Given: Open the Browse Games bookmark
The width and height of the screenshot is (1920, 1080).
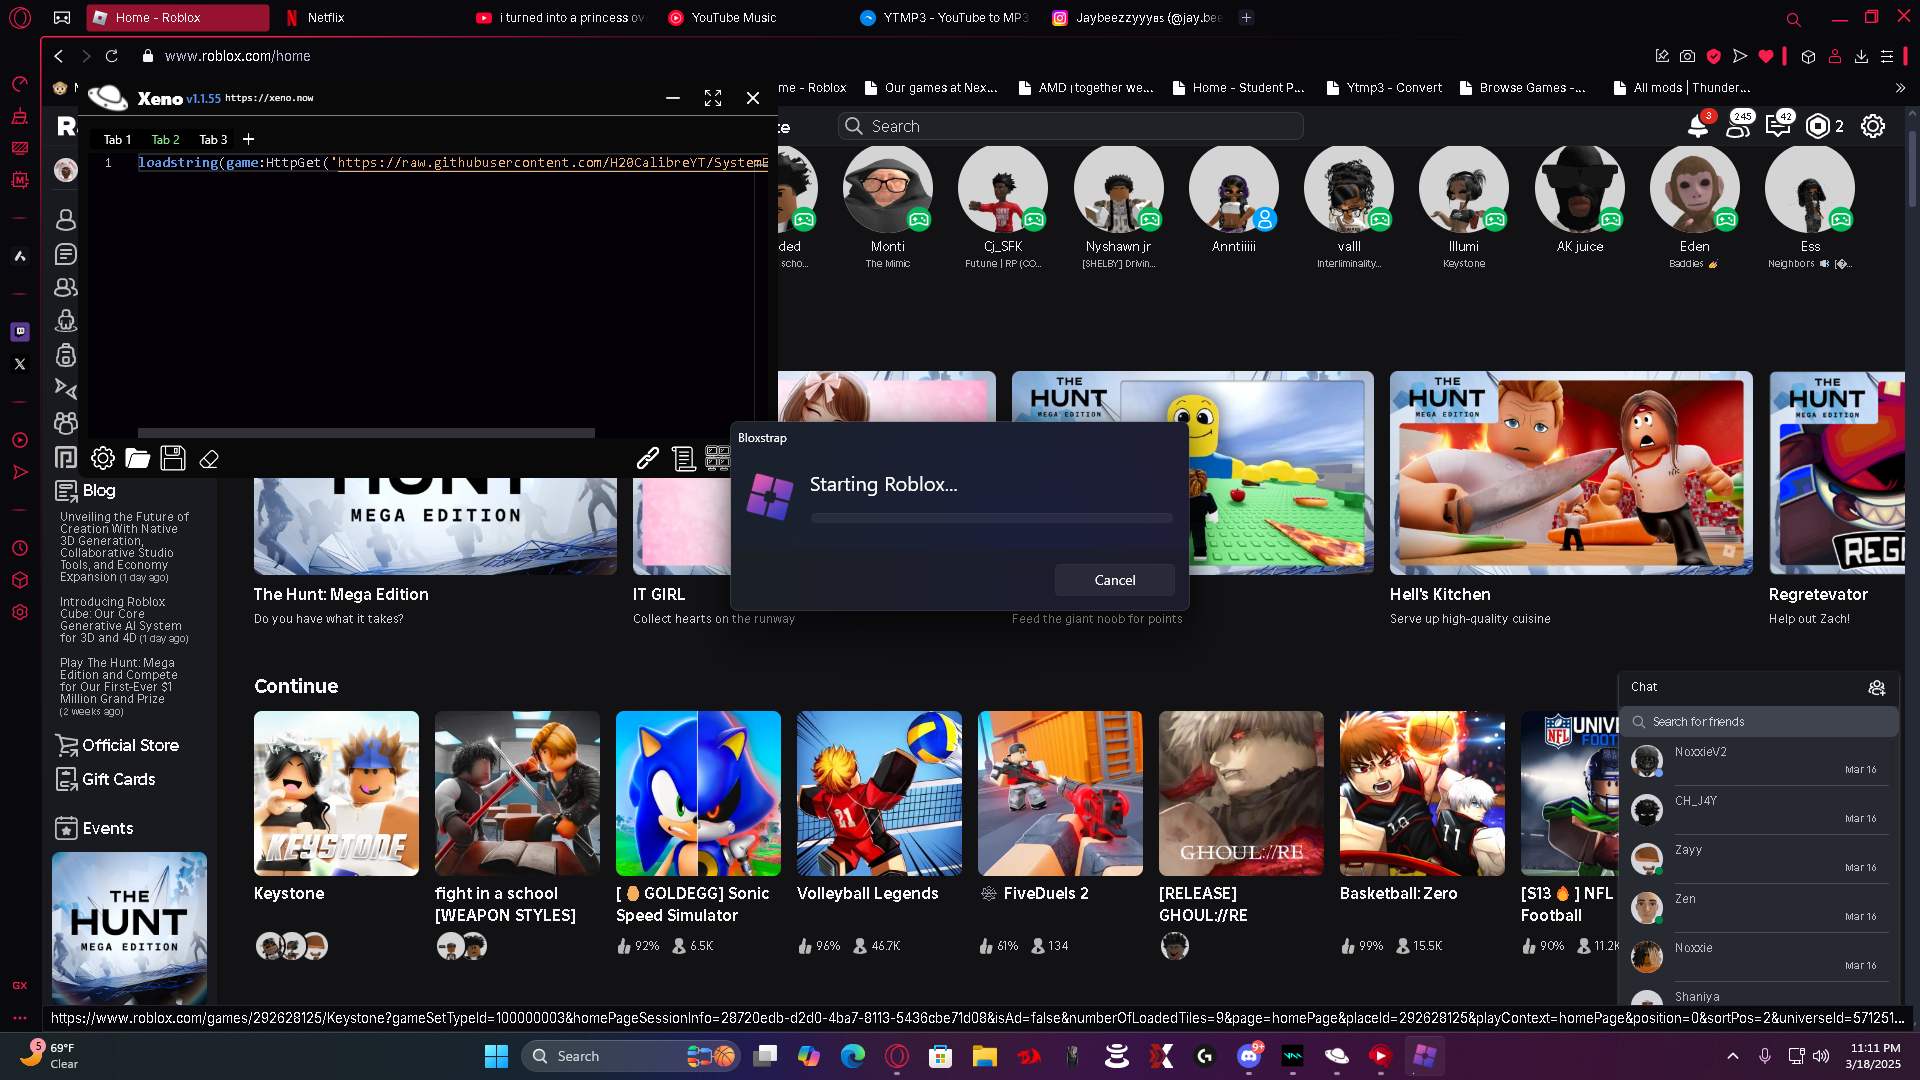Looking at the screenshot, I should click(x=1522, y=88).
